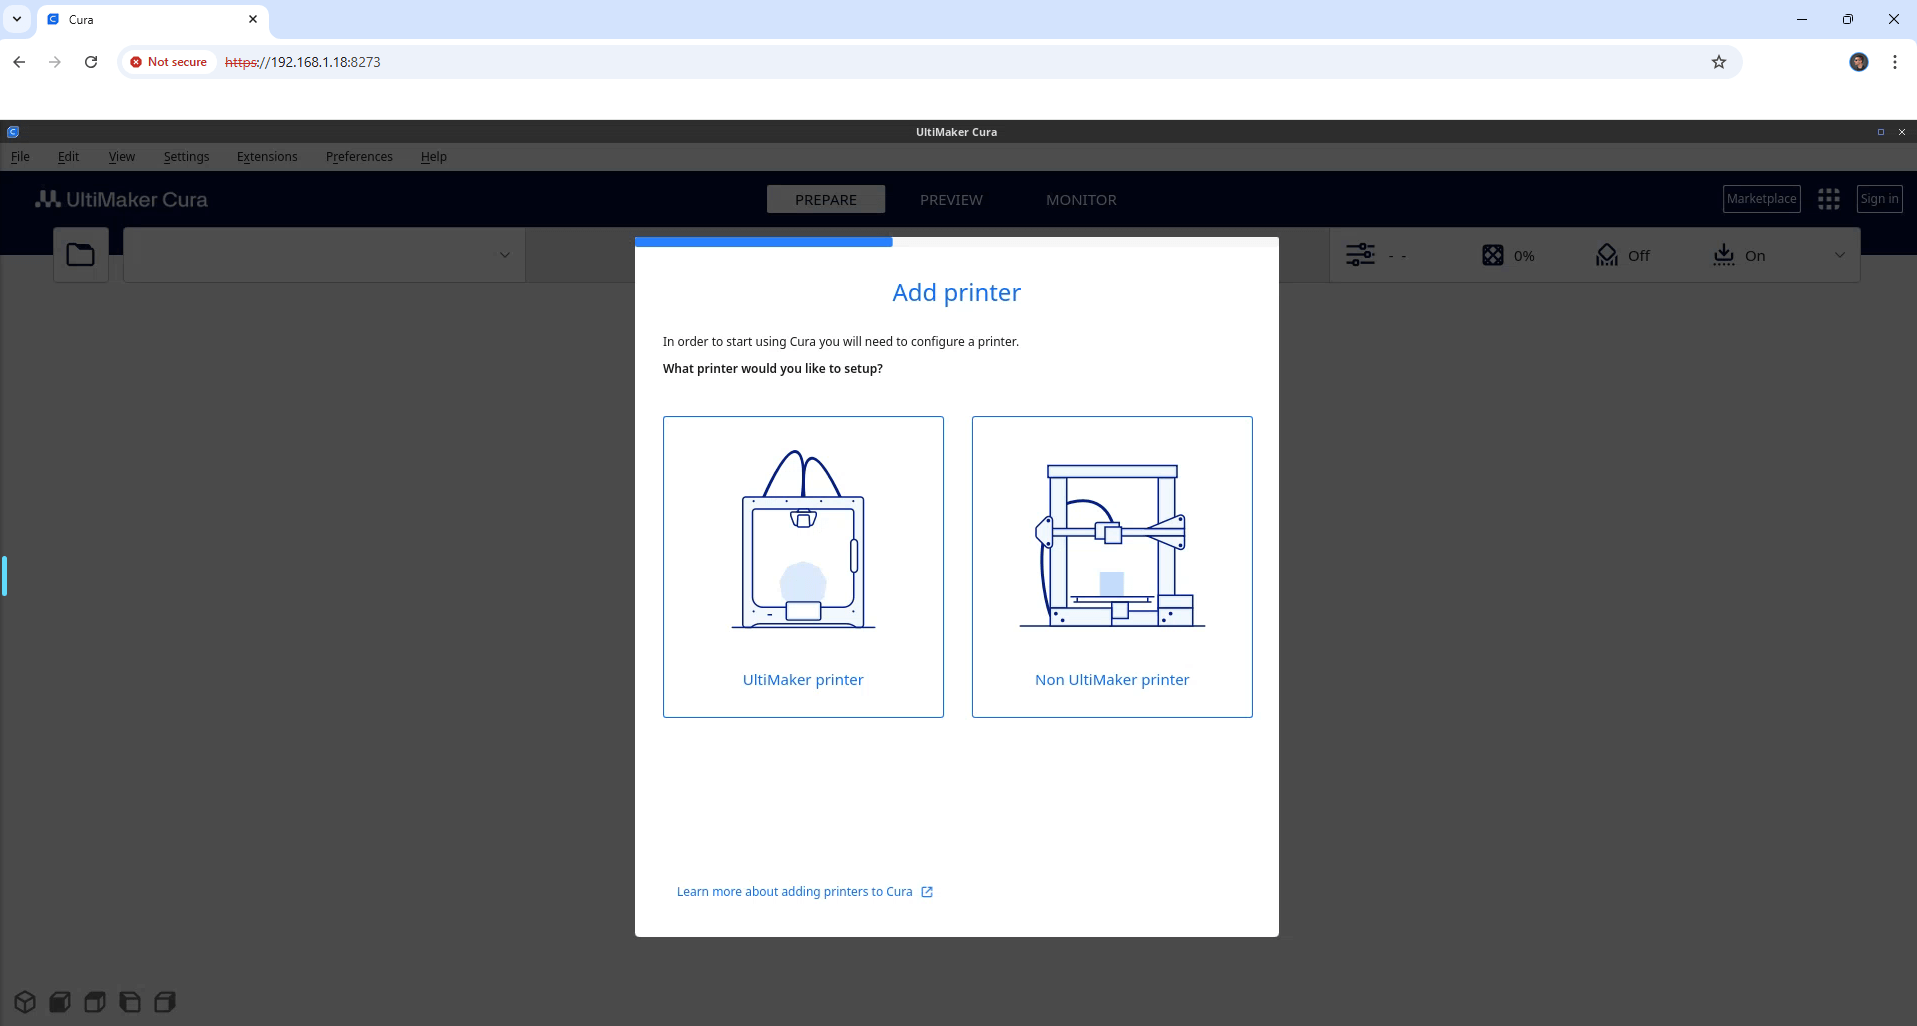Click the infill 0% icon

coord(1492,255)
